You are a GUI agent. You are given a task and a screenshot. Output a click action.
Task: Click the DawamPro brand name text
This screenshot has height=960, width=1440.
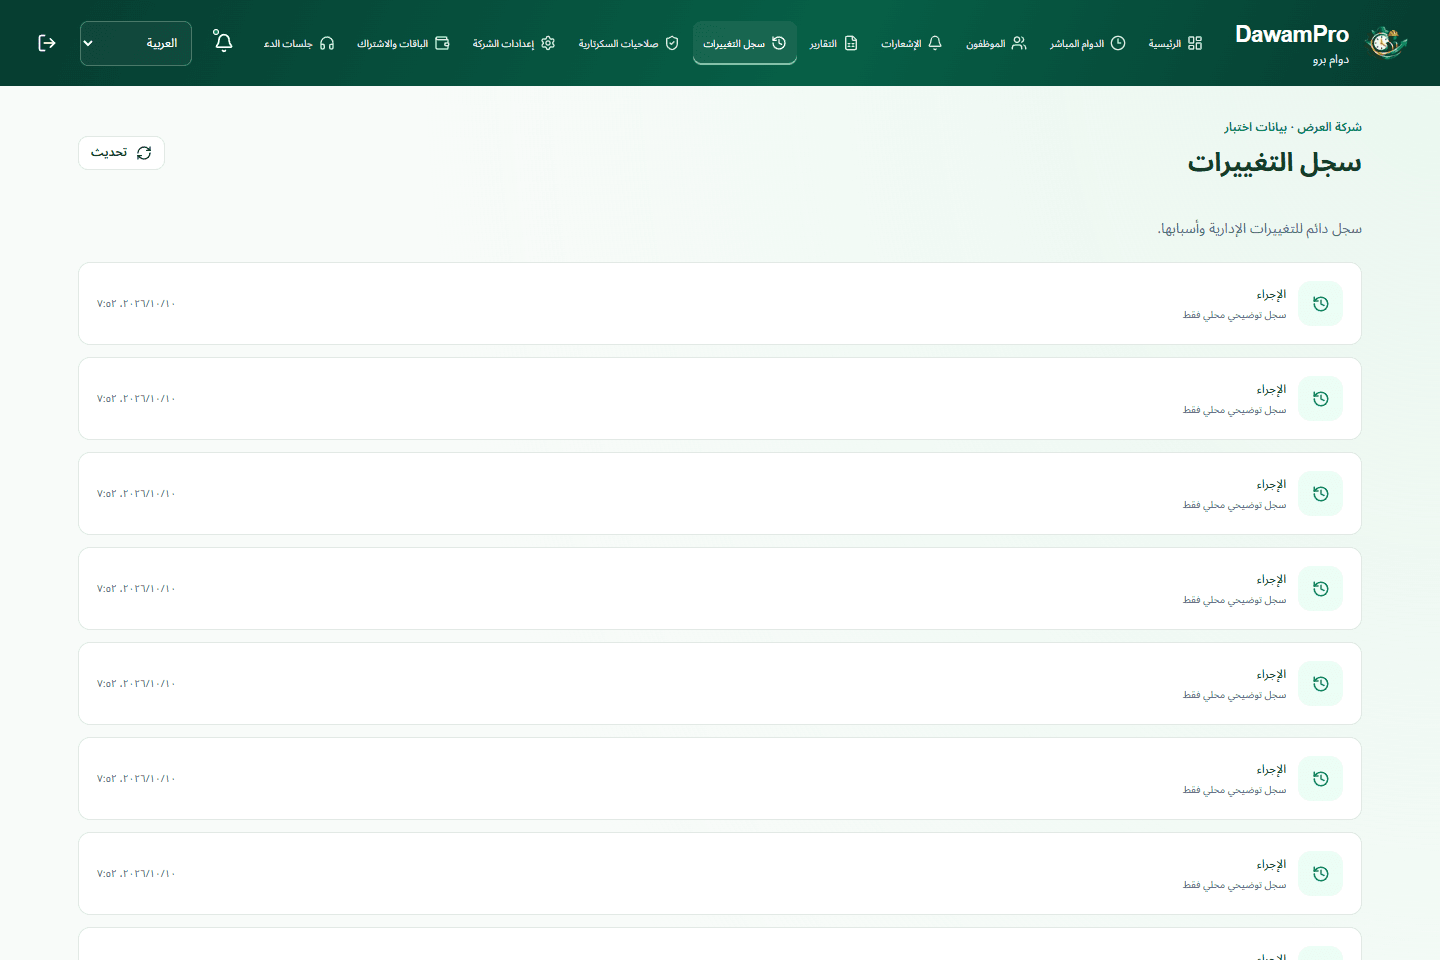1292,34
